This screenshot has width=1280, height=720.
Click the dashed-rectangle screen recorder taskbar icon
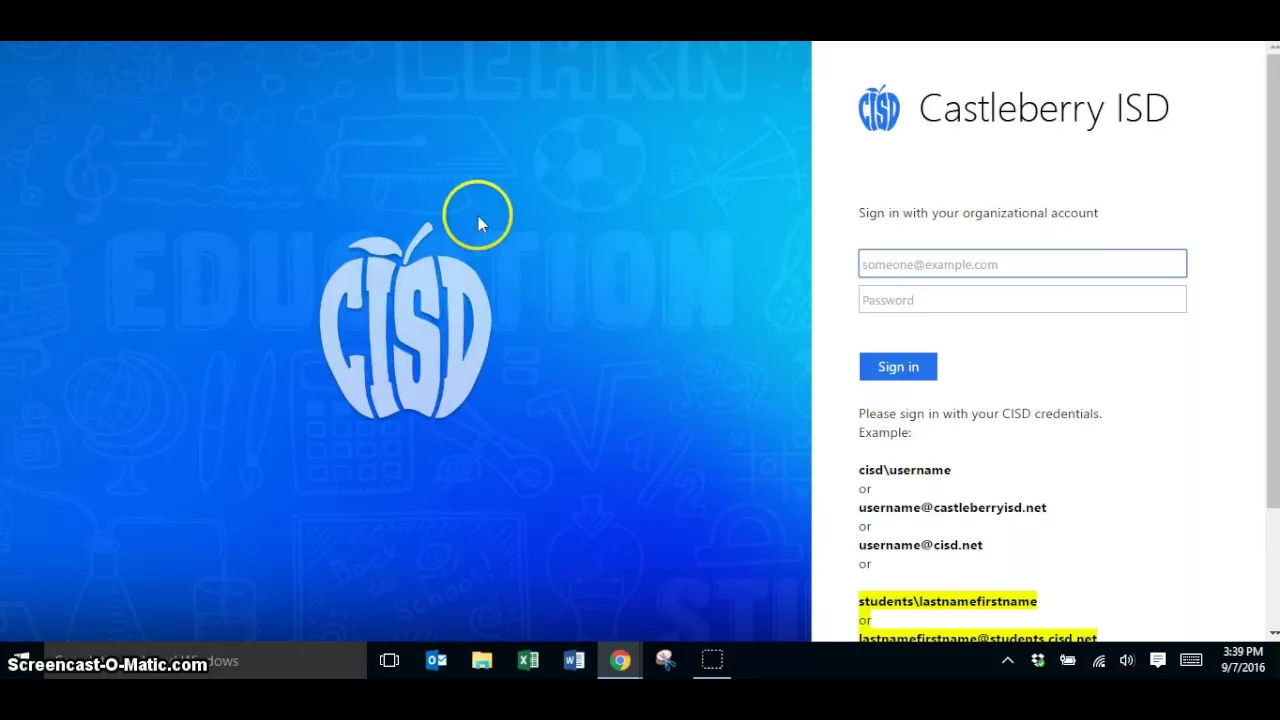point(712,661)
